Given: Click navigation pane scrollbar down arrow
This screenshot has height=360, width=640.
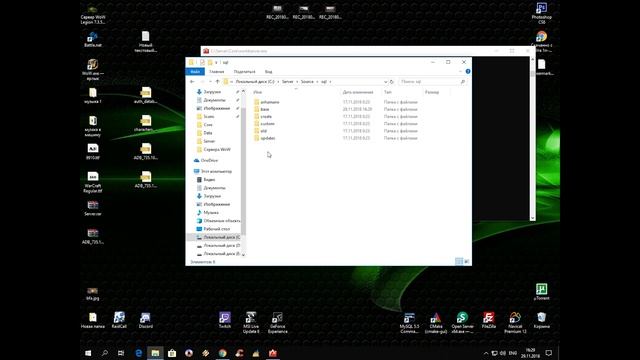Looking at the screenshot, I should click(243, 254).
